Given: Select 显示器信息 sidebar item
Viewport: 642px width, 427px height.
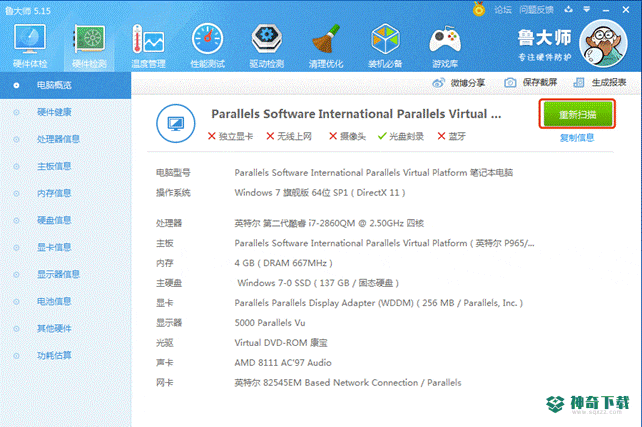Looking at the screenshot, I should (x=66, y=274).
